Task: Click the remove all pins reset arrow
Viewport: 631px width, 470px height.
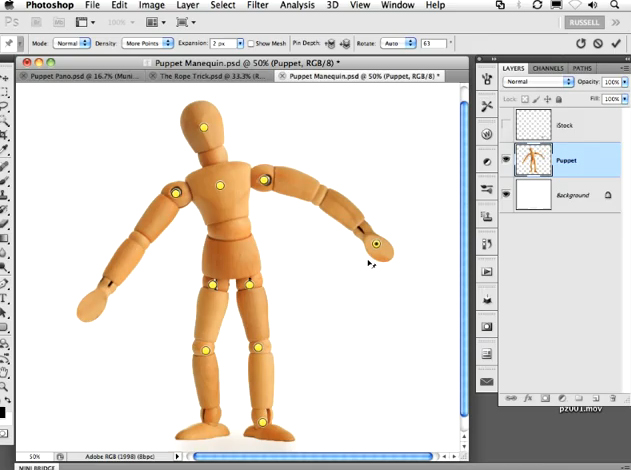Action: [x=581, y=44]
